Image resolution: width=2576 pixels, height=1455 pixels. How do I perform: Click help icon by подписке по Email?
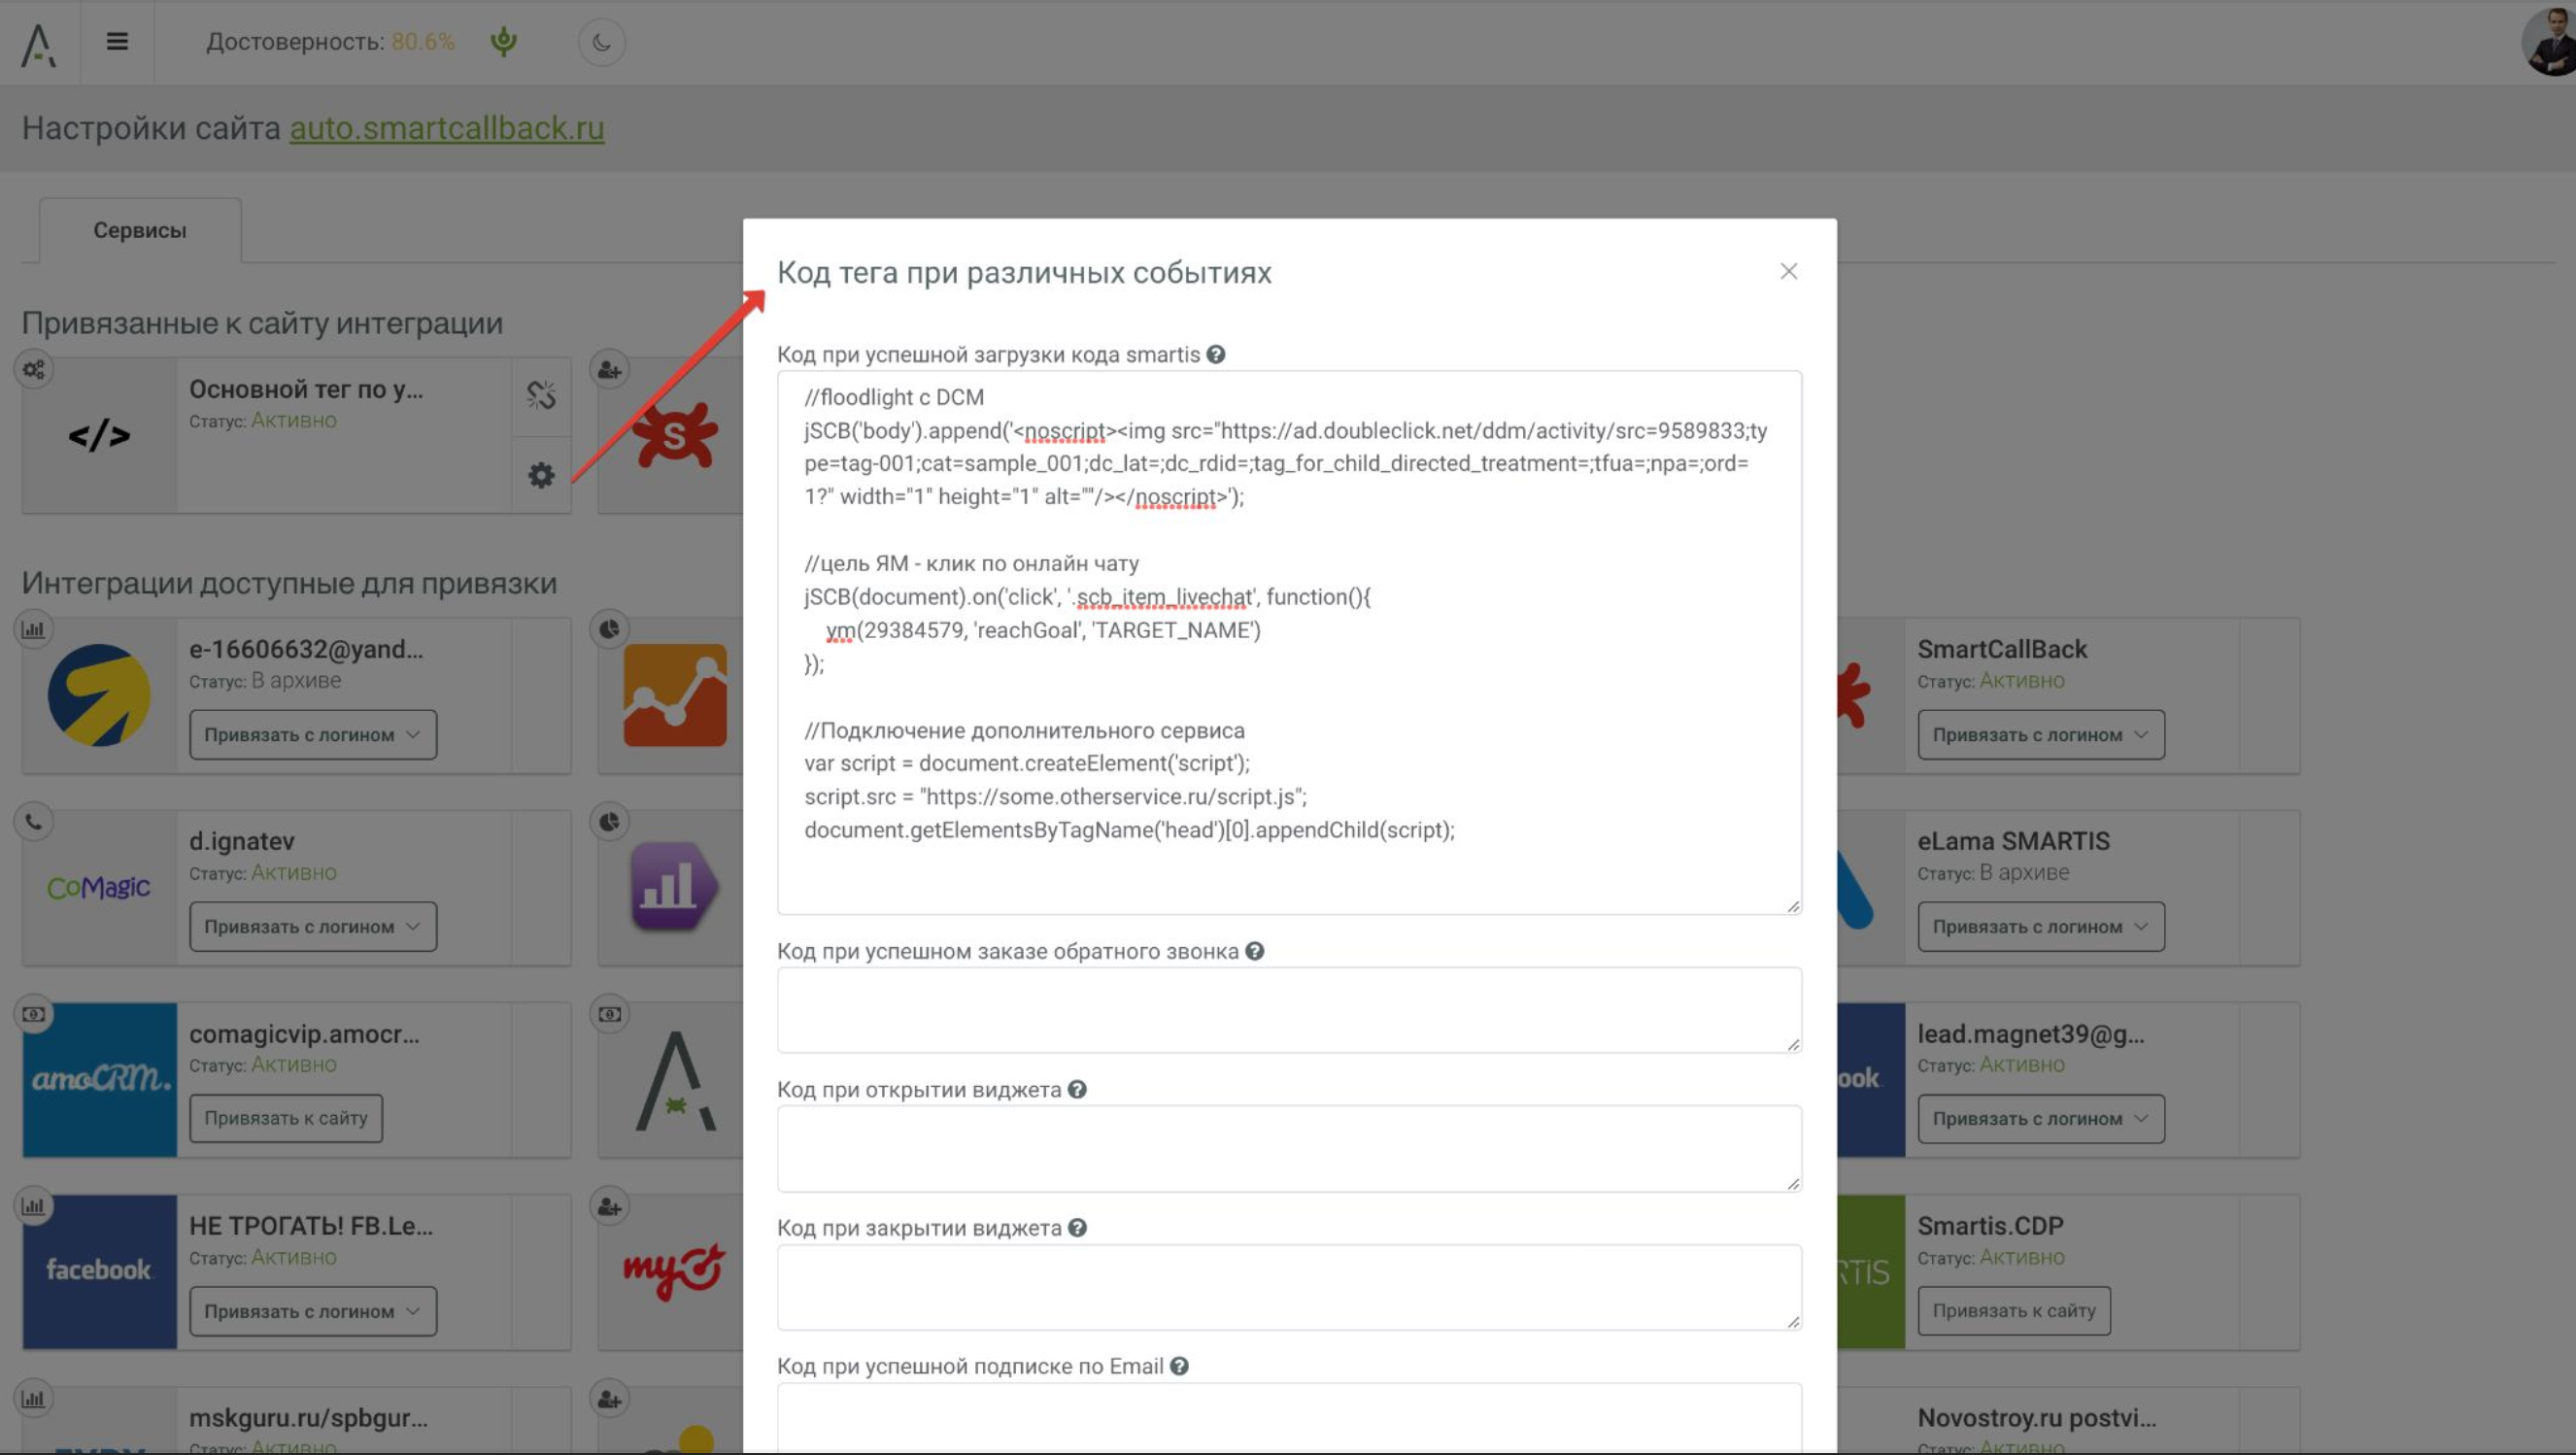(x=1179, y=1366)
